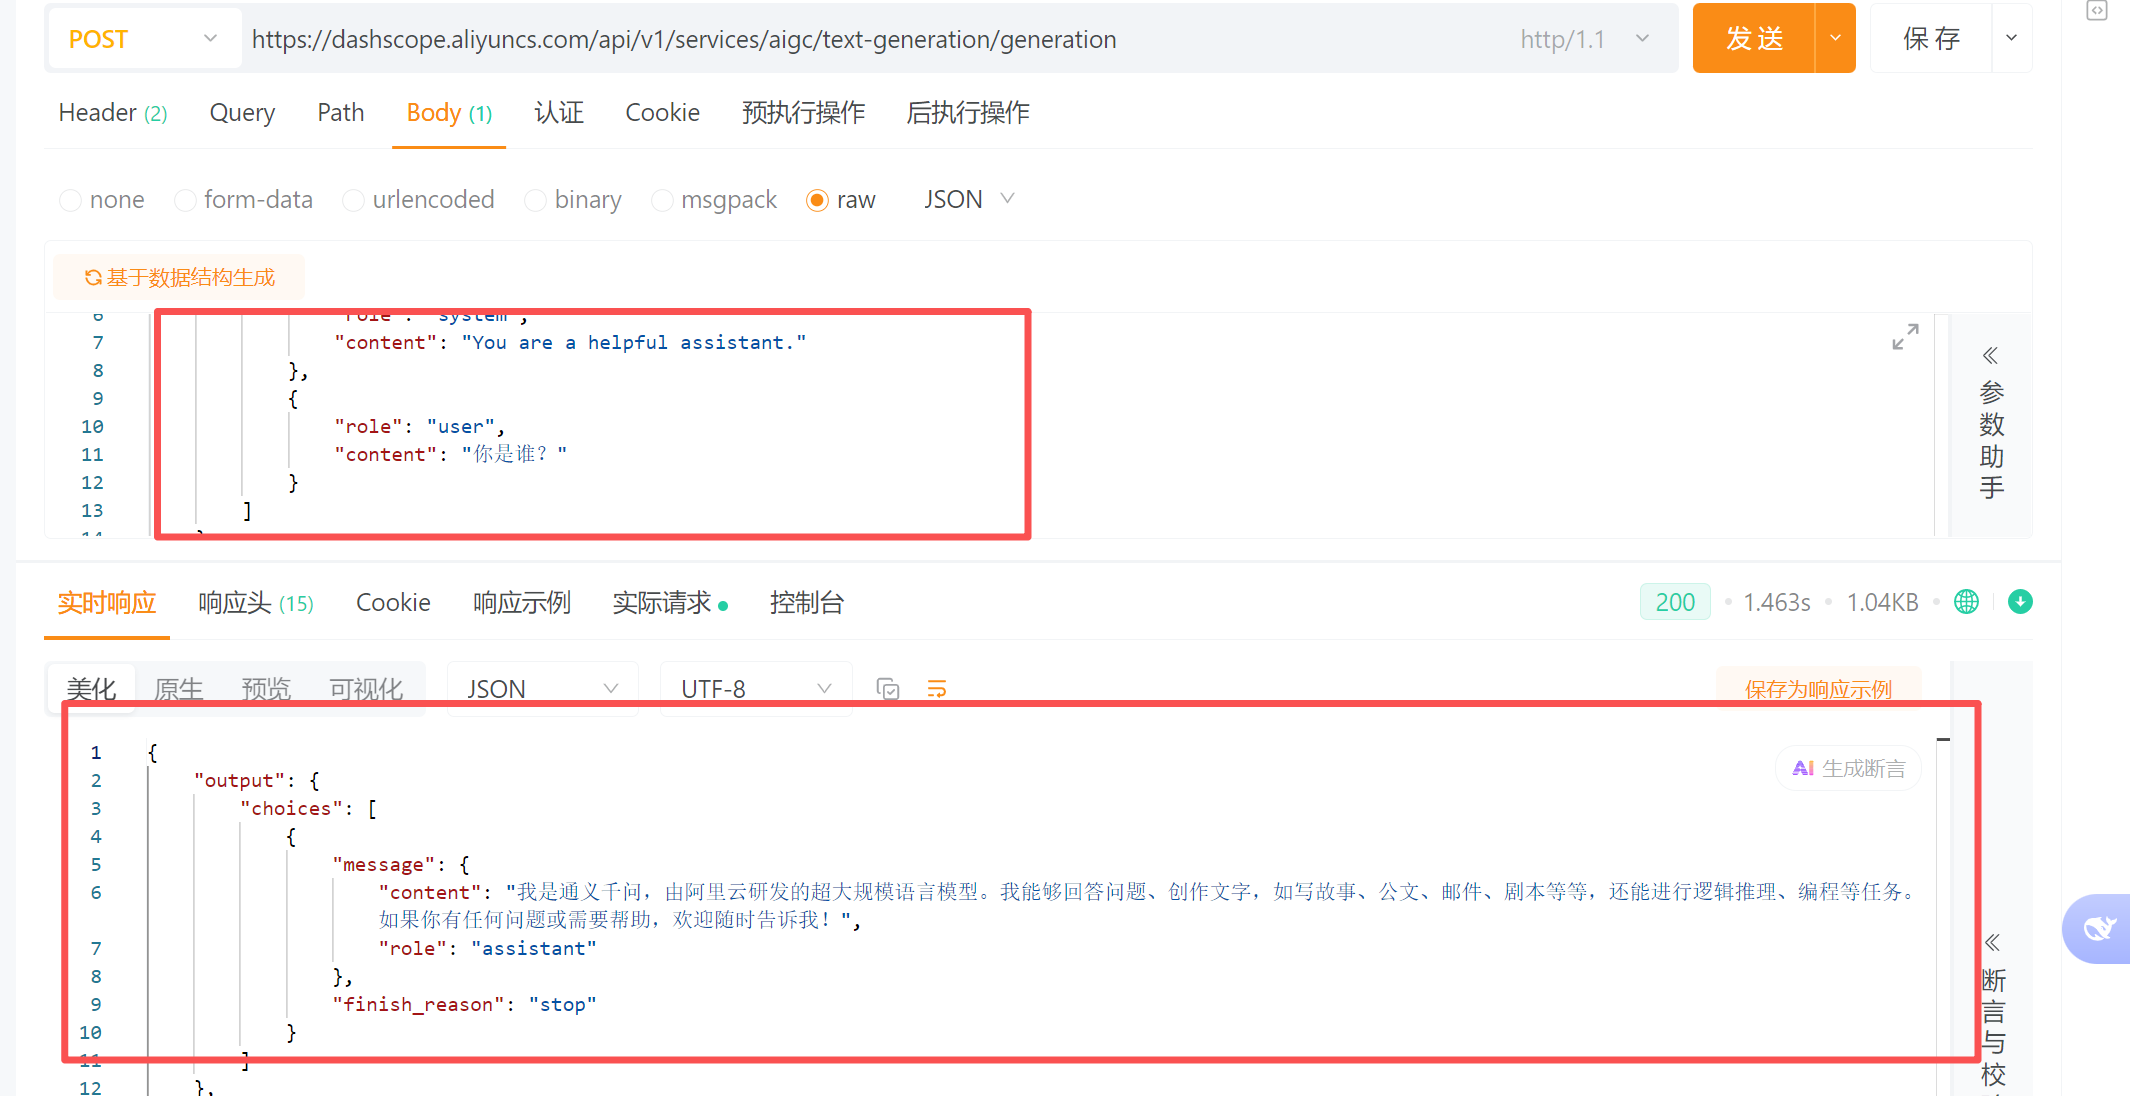The image size is (2130, 1096).
Task: Choose the binary body radio button
Action: click(536, 200)
